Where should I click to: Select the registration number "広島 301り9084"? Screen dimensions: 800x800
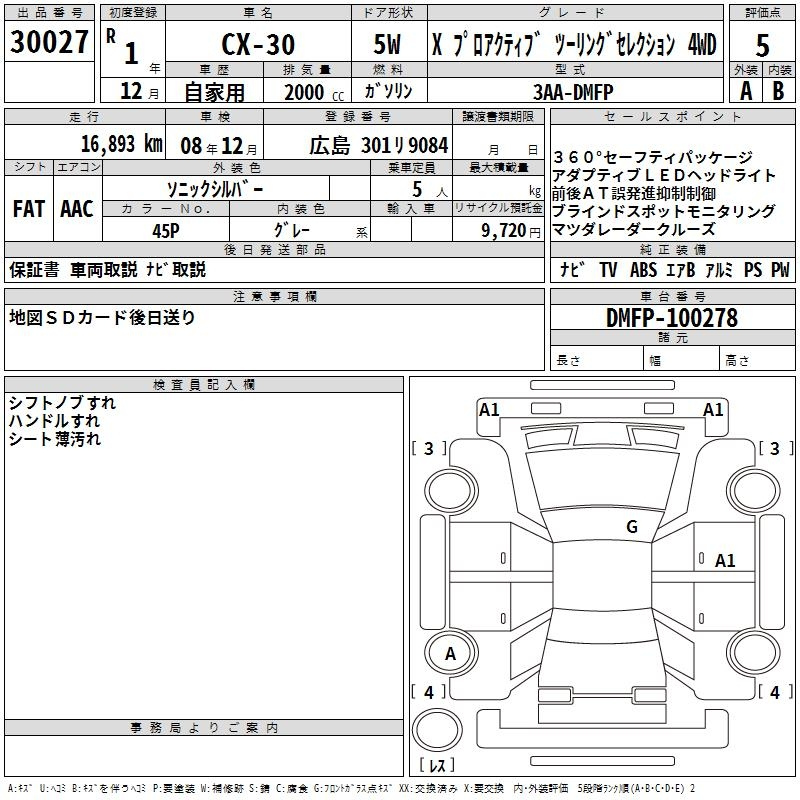(379, 146)
